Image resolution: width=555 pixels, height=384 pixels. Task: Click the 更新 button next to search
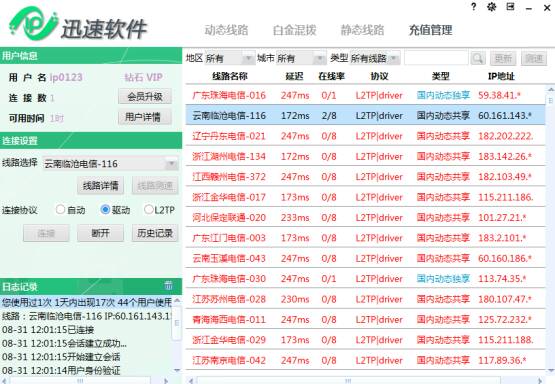pos(503,58)
